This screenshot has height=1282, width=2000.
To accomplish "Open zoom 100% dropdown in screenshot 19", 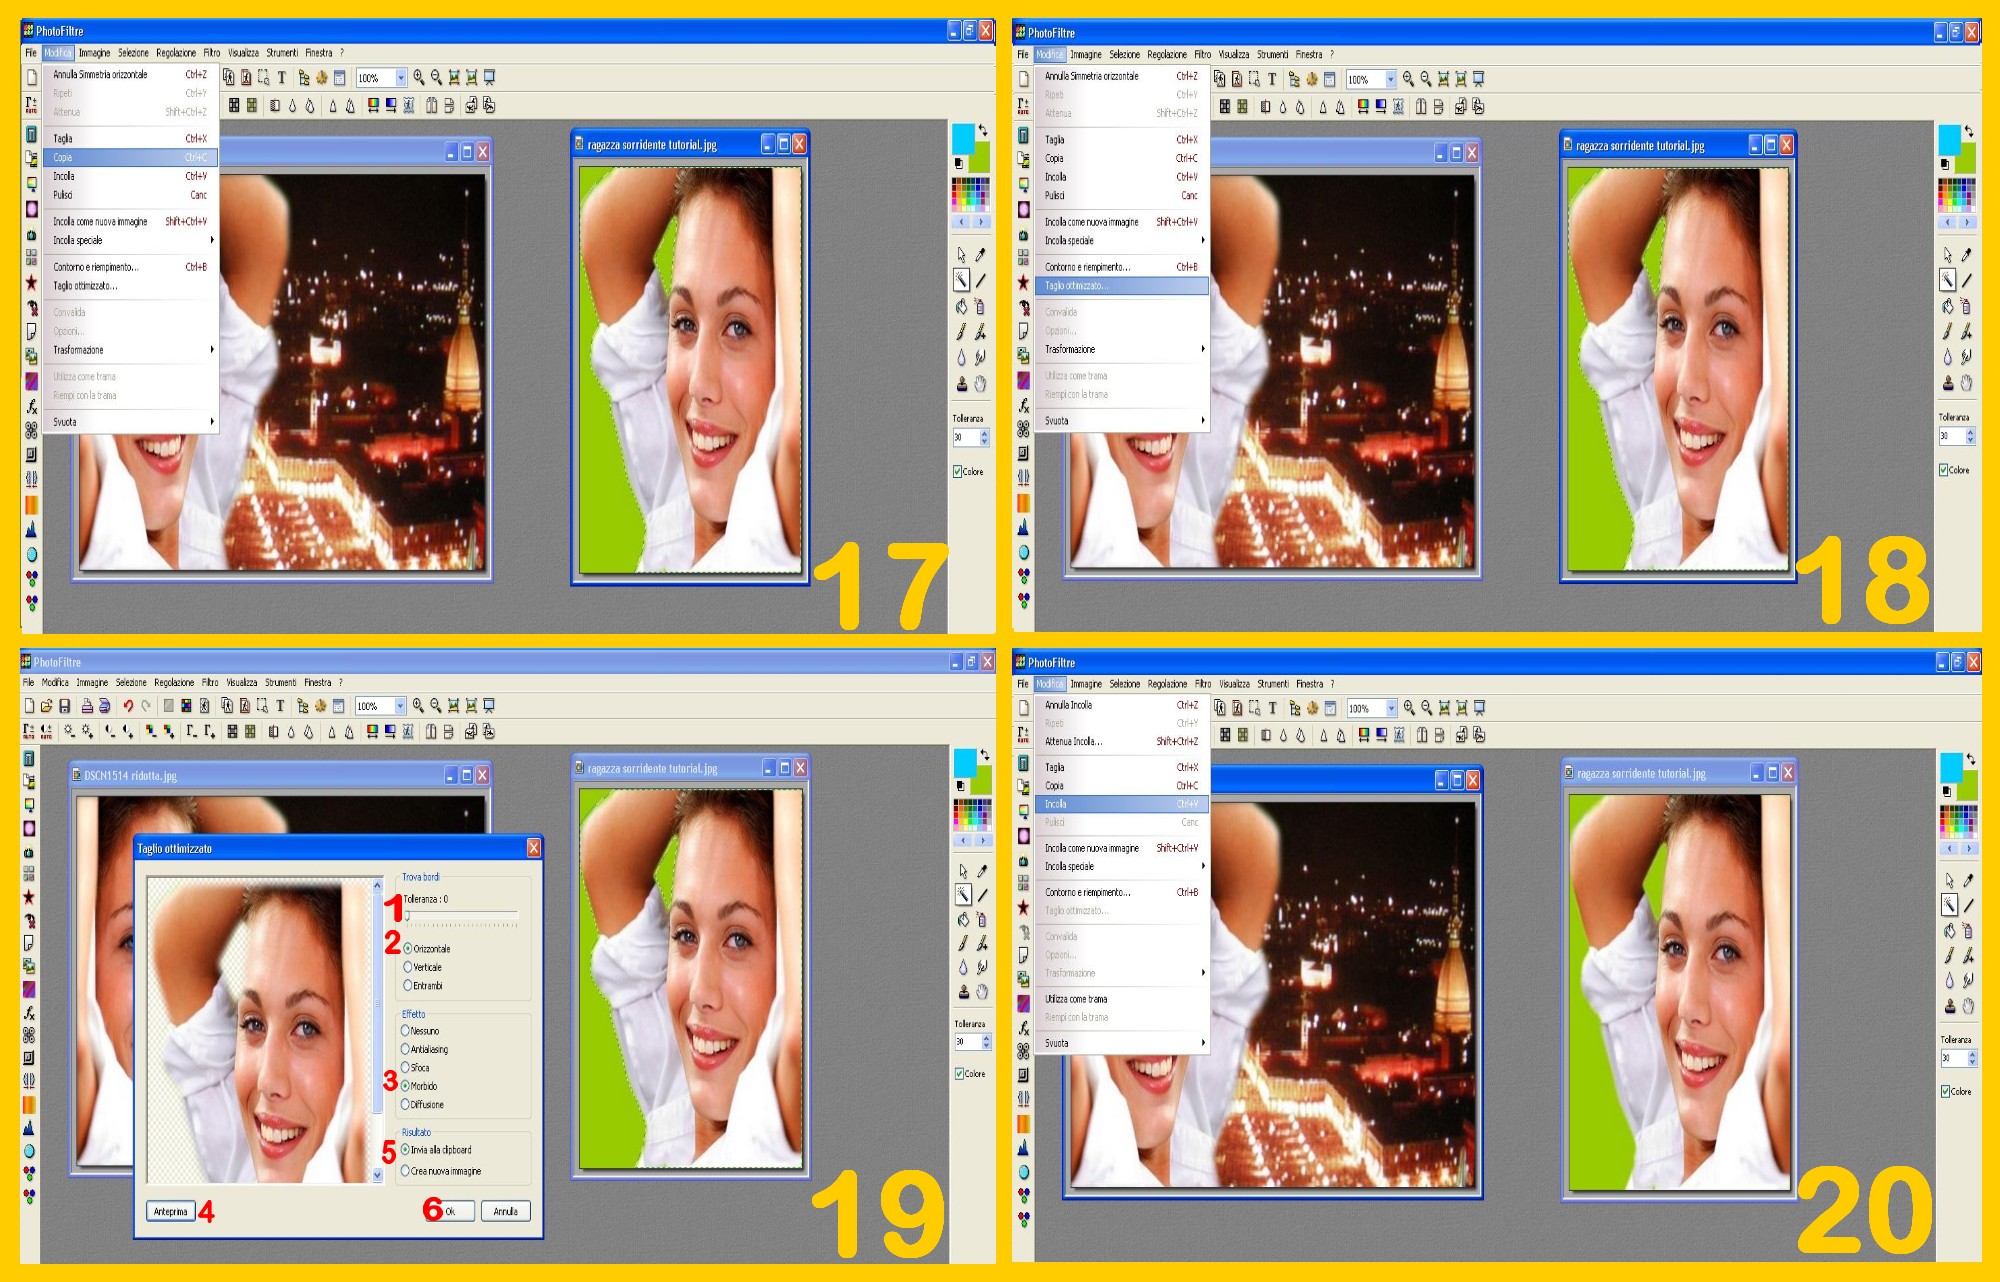I will tap(400, 706).
